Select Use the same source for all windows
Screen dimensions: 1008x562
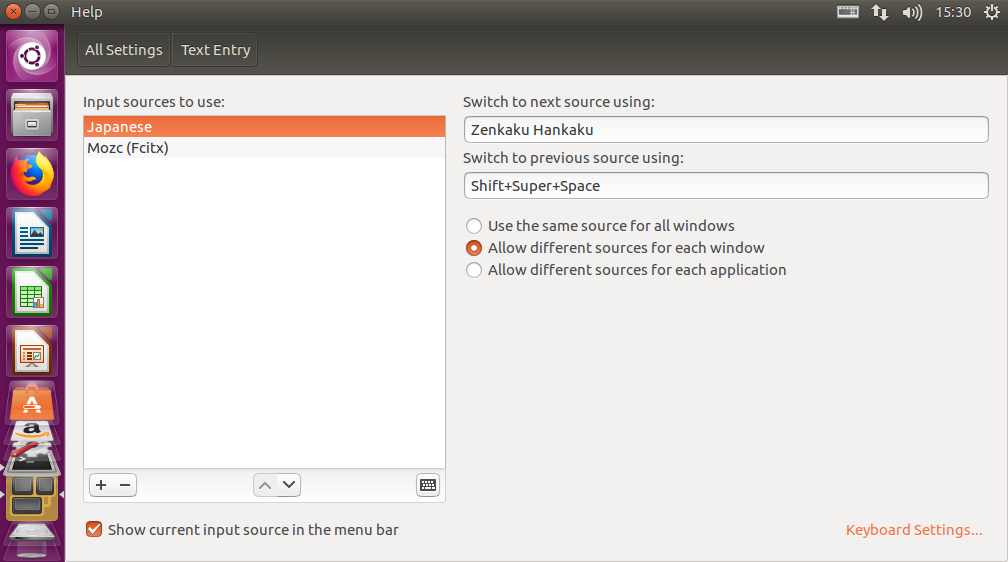tap(600, 226)
